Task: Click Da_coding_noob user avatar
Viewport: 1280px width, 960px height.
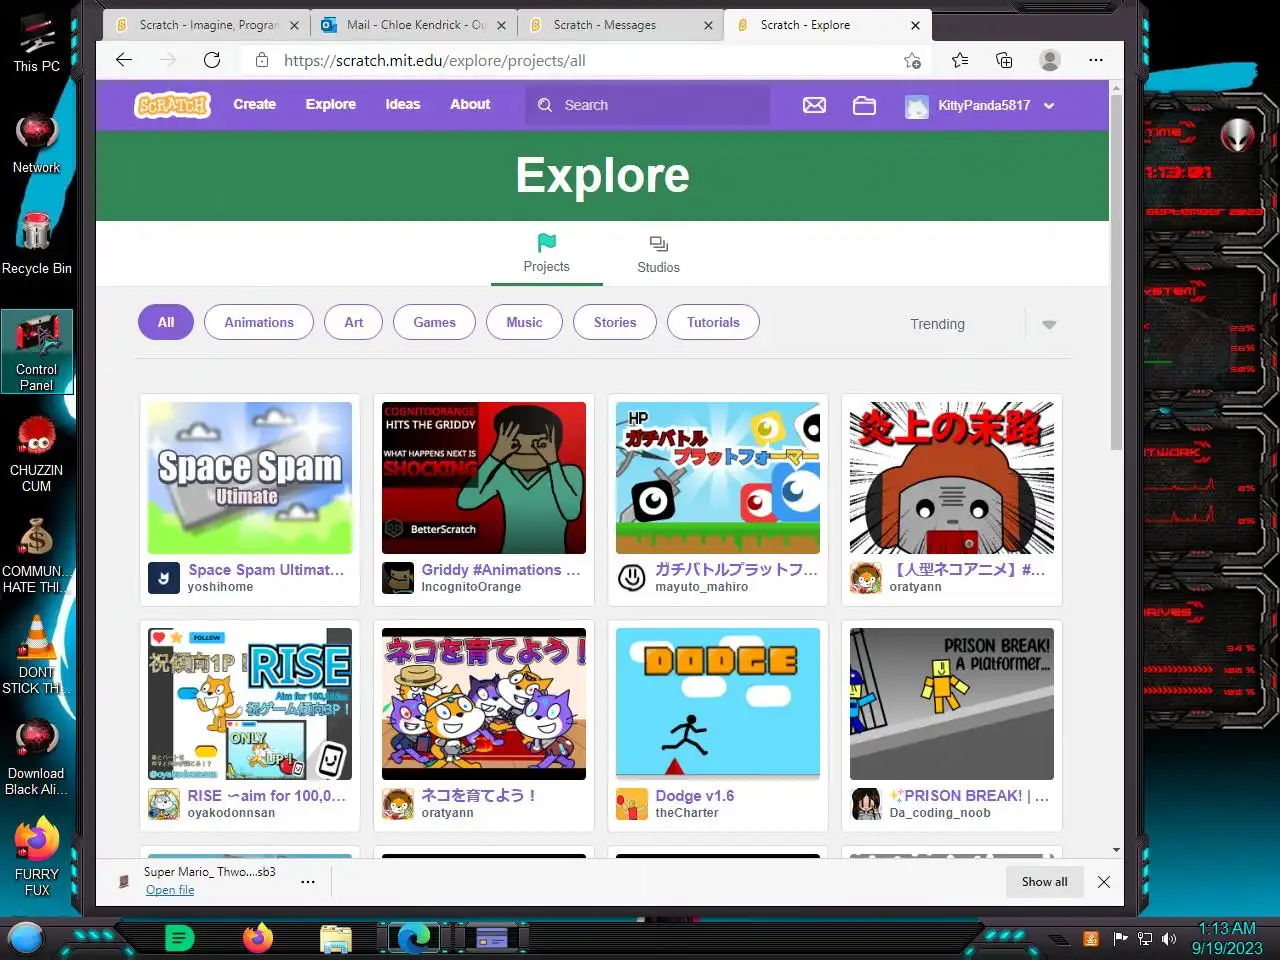Action: pyautogui.click(x=866, y=804)
